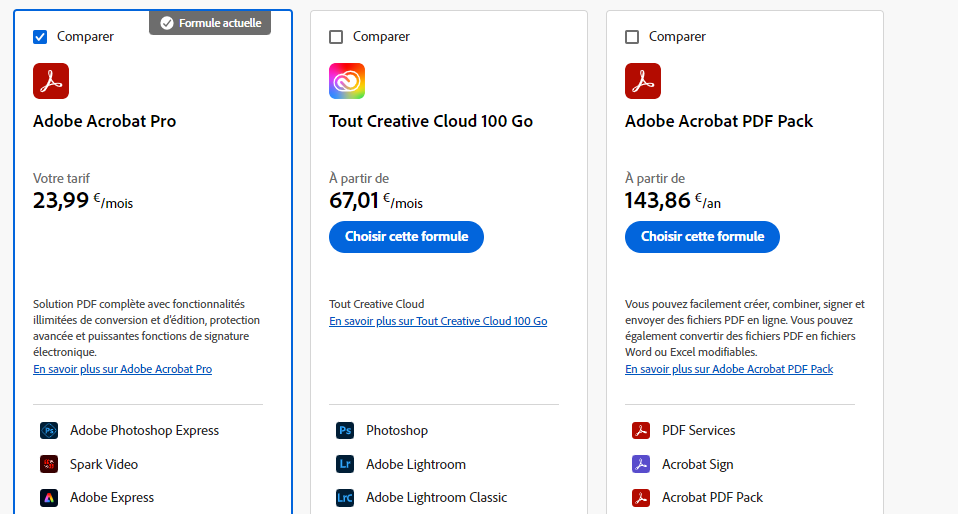
Task: Choose the Adobe Acrobat PDF Pack plan
Action: pos(702,237)
